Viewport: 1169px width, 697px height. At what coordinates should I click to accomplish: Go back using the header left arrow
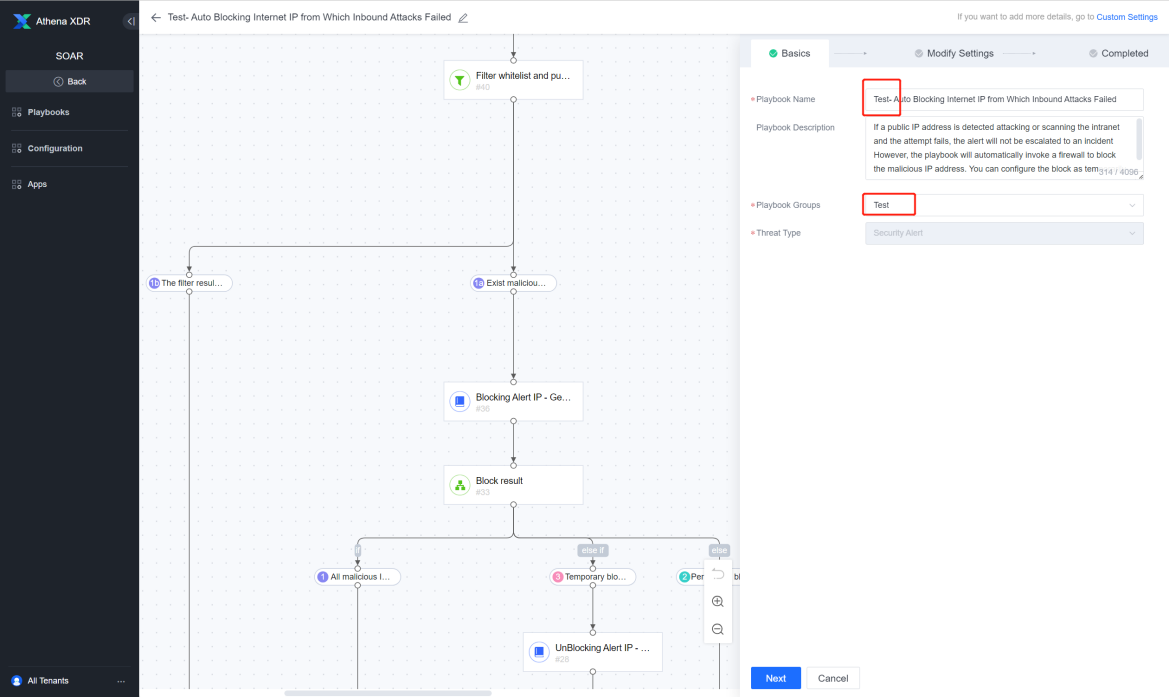click(156, 17)
